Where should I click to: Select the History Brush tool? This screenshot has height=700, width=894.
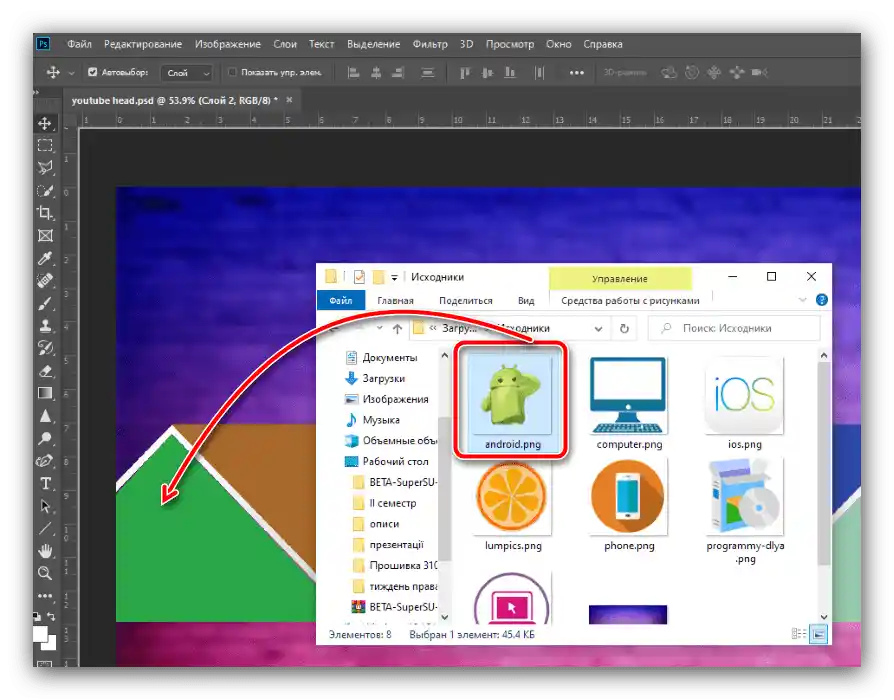click(45, 348)
